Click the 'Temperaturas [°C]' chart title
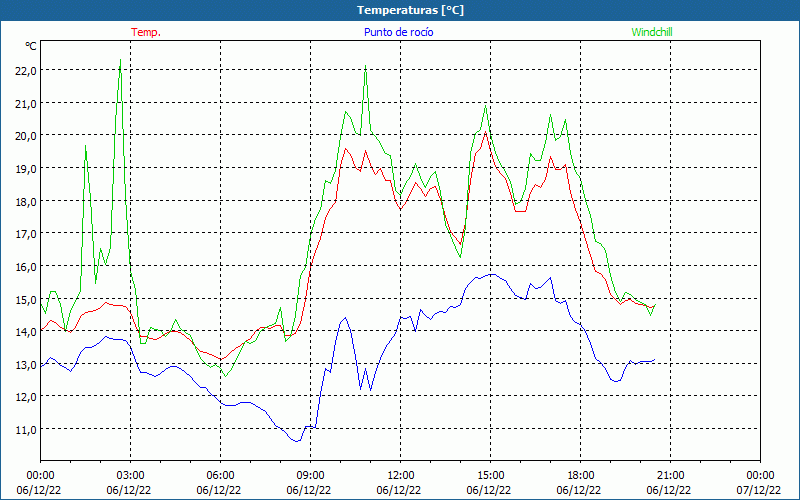 pyautogui.click(x=410, y=10)
